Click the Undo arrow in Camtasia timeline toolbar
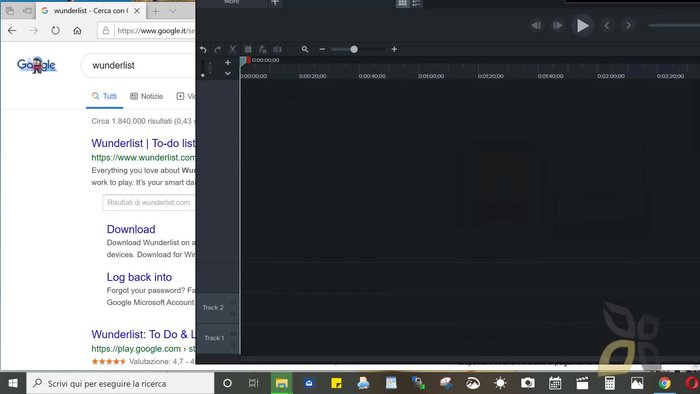700x394 pixels. coord(203,50)
